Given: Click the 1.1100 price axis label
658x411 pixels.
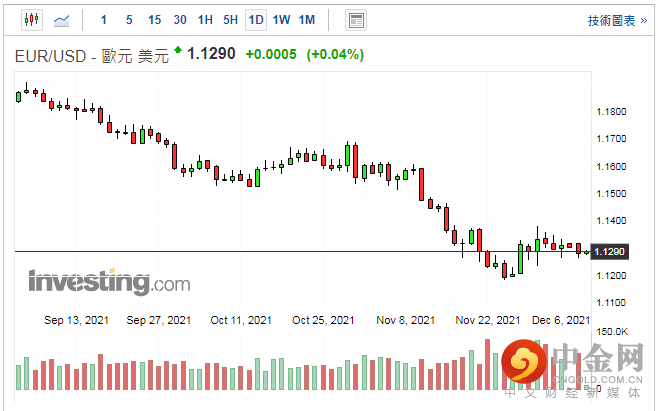Looking at the screenshot, I should click(x=611, y=303).
